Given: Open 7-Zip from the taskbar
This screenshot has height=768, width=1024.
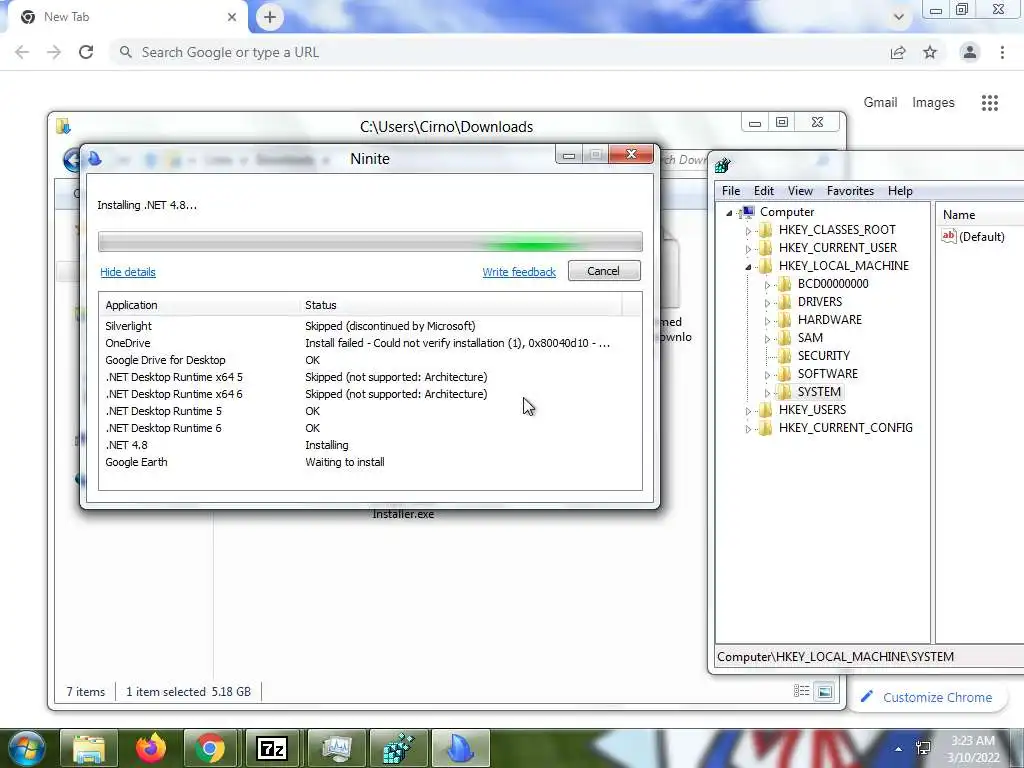Looking at the screenshot, I should [x=272, y=748].
